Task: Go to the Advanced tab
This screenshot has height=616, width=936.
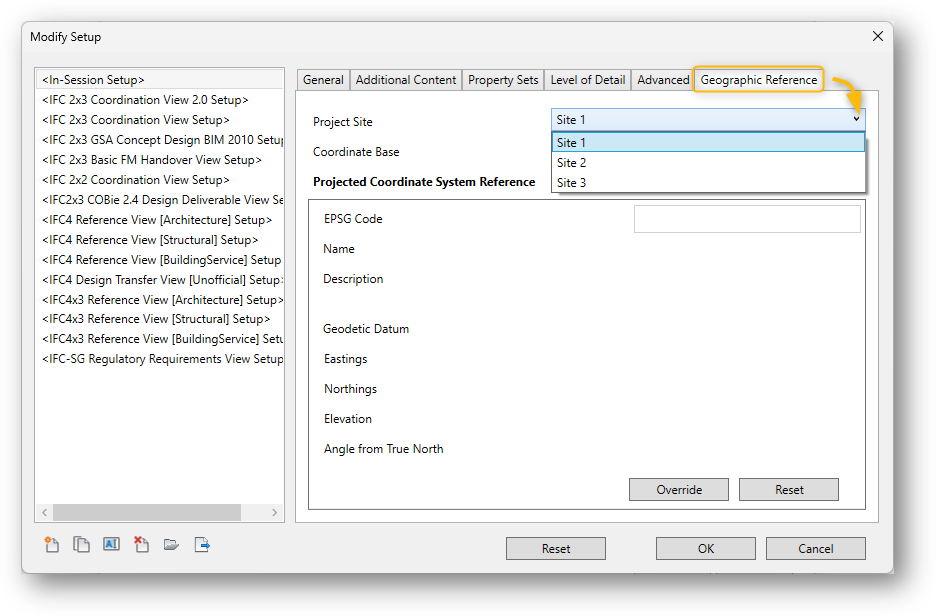Action: 663,80
